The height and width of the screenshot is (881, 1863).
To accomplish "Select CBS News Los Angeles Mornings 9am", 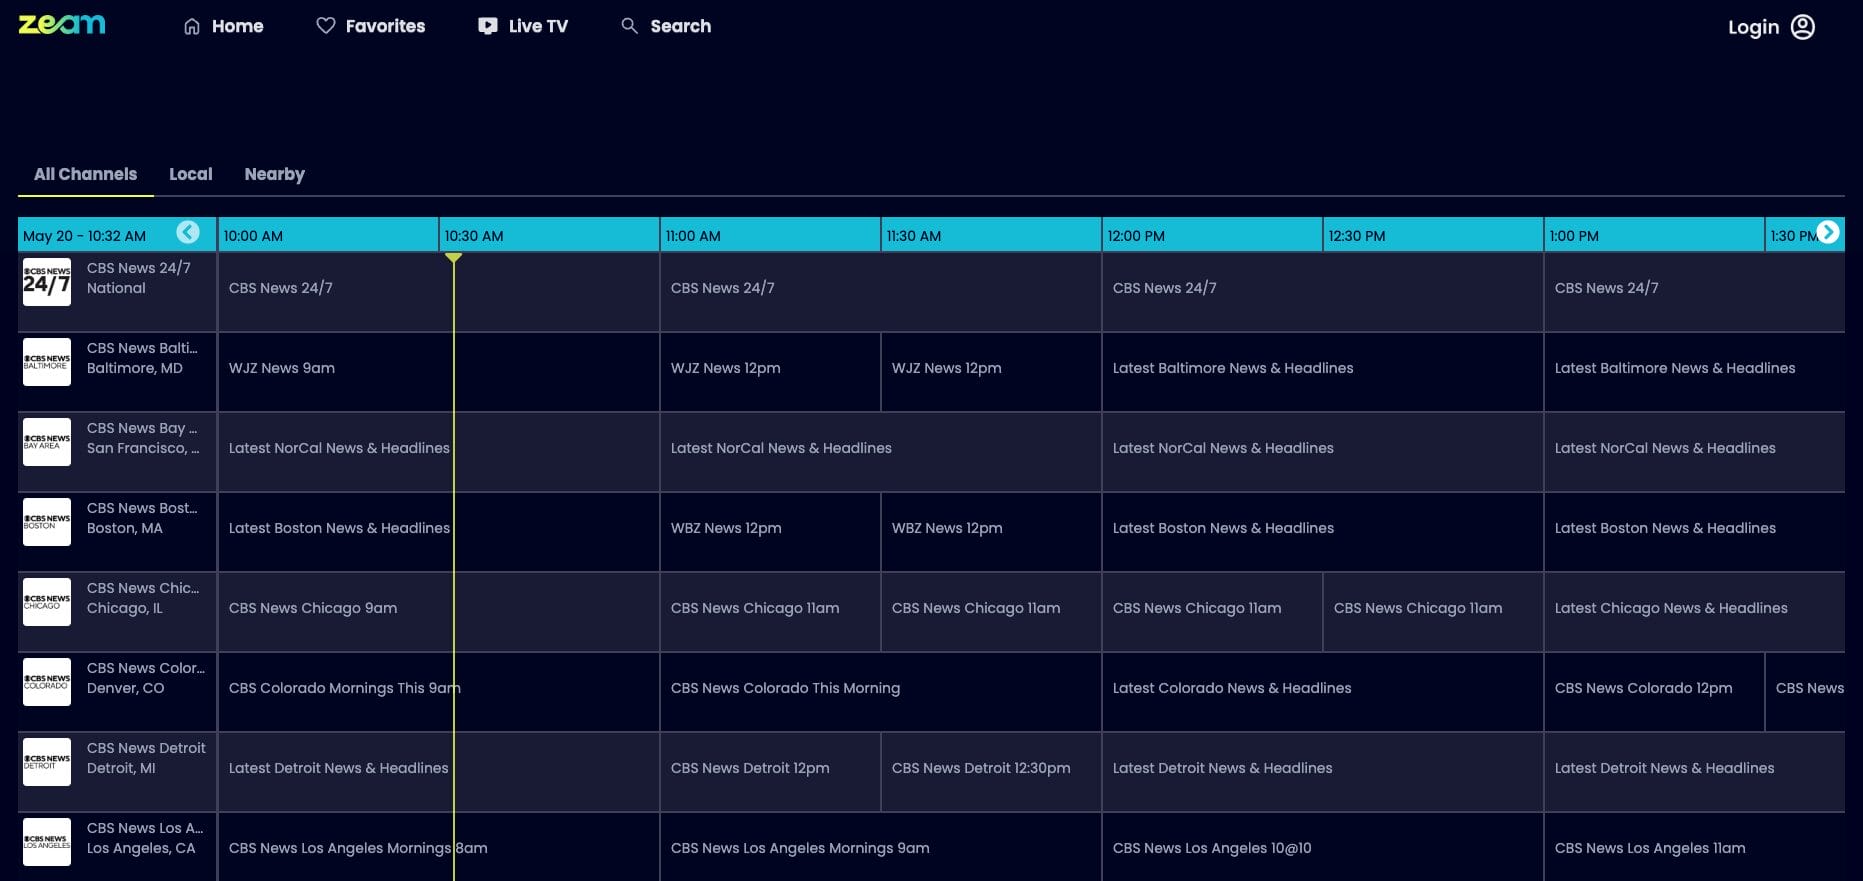I will point(881,847).
